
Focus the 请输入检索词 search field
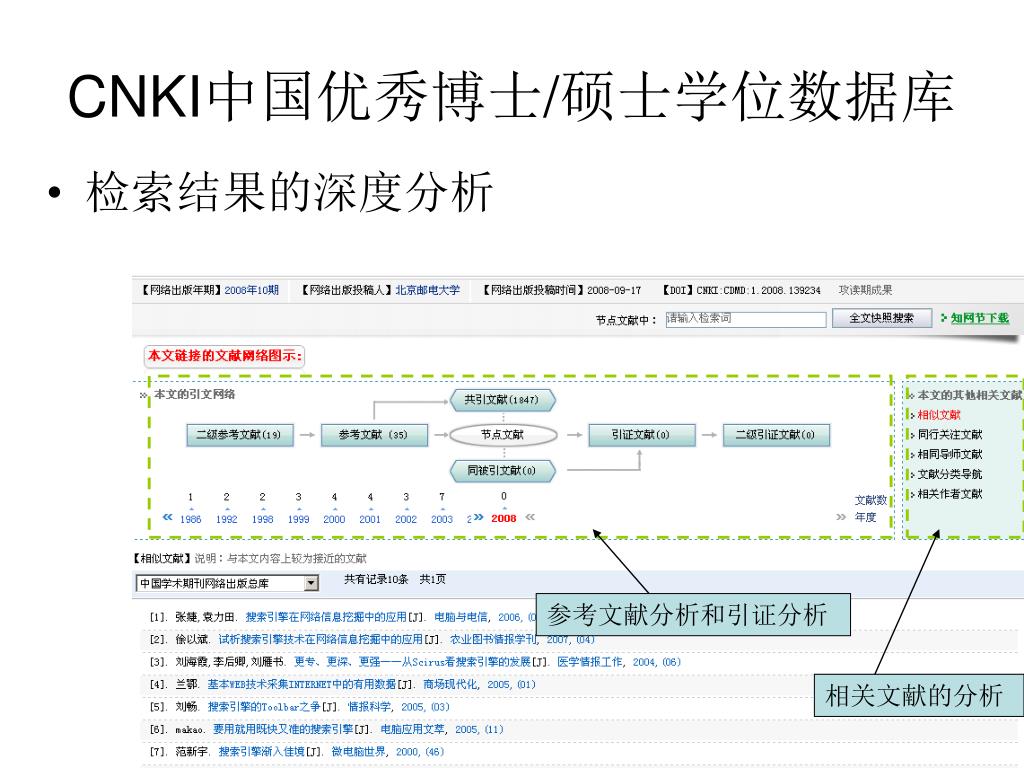[746, 319]
